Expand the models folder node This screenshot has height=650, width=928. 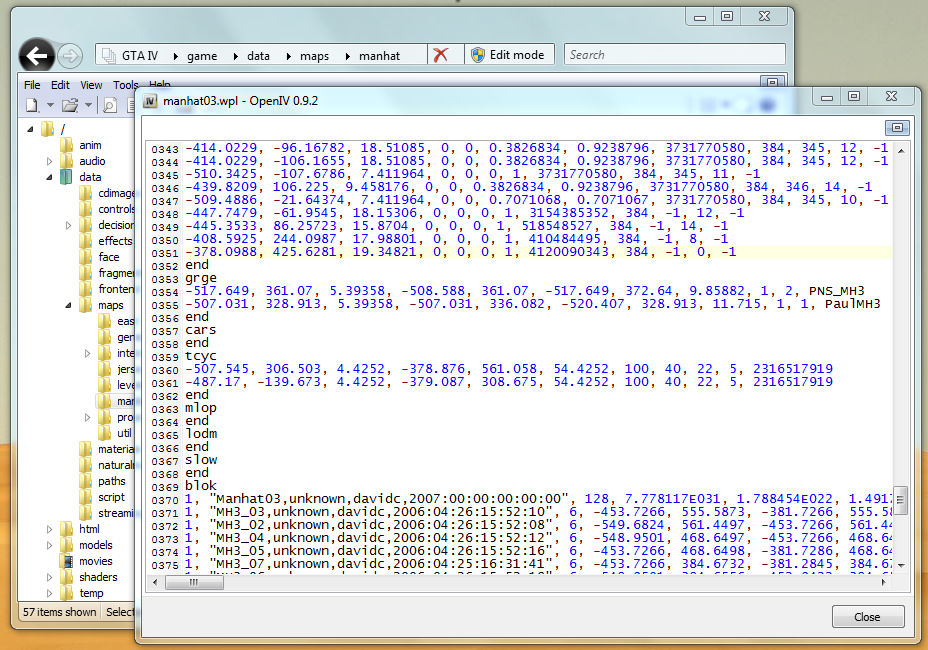(50, 545)
